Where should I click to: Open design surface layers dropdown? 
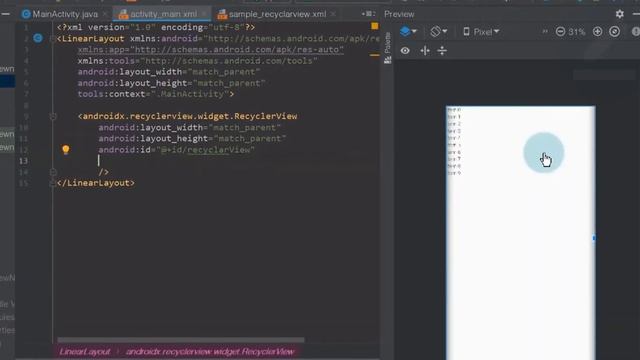pos(408,31)
